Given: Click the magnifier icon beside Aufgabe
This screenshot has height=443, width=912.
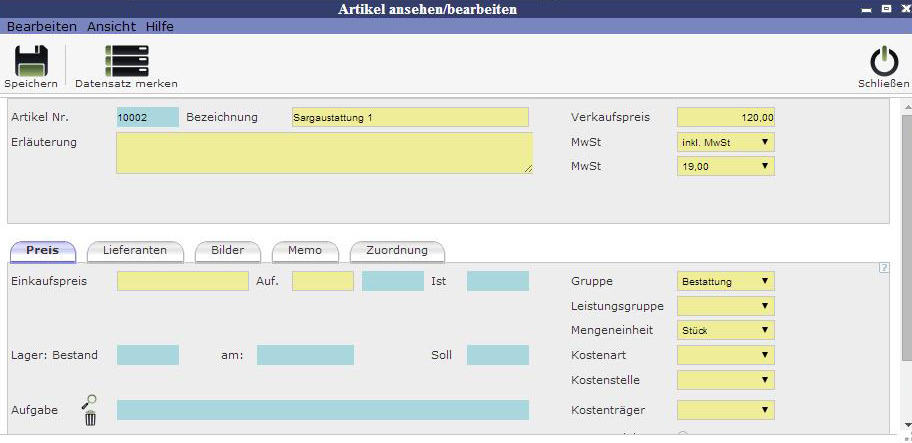Looking at the screenshot, I should point(90,402).
